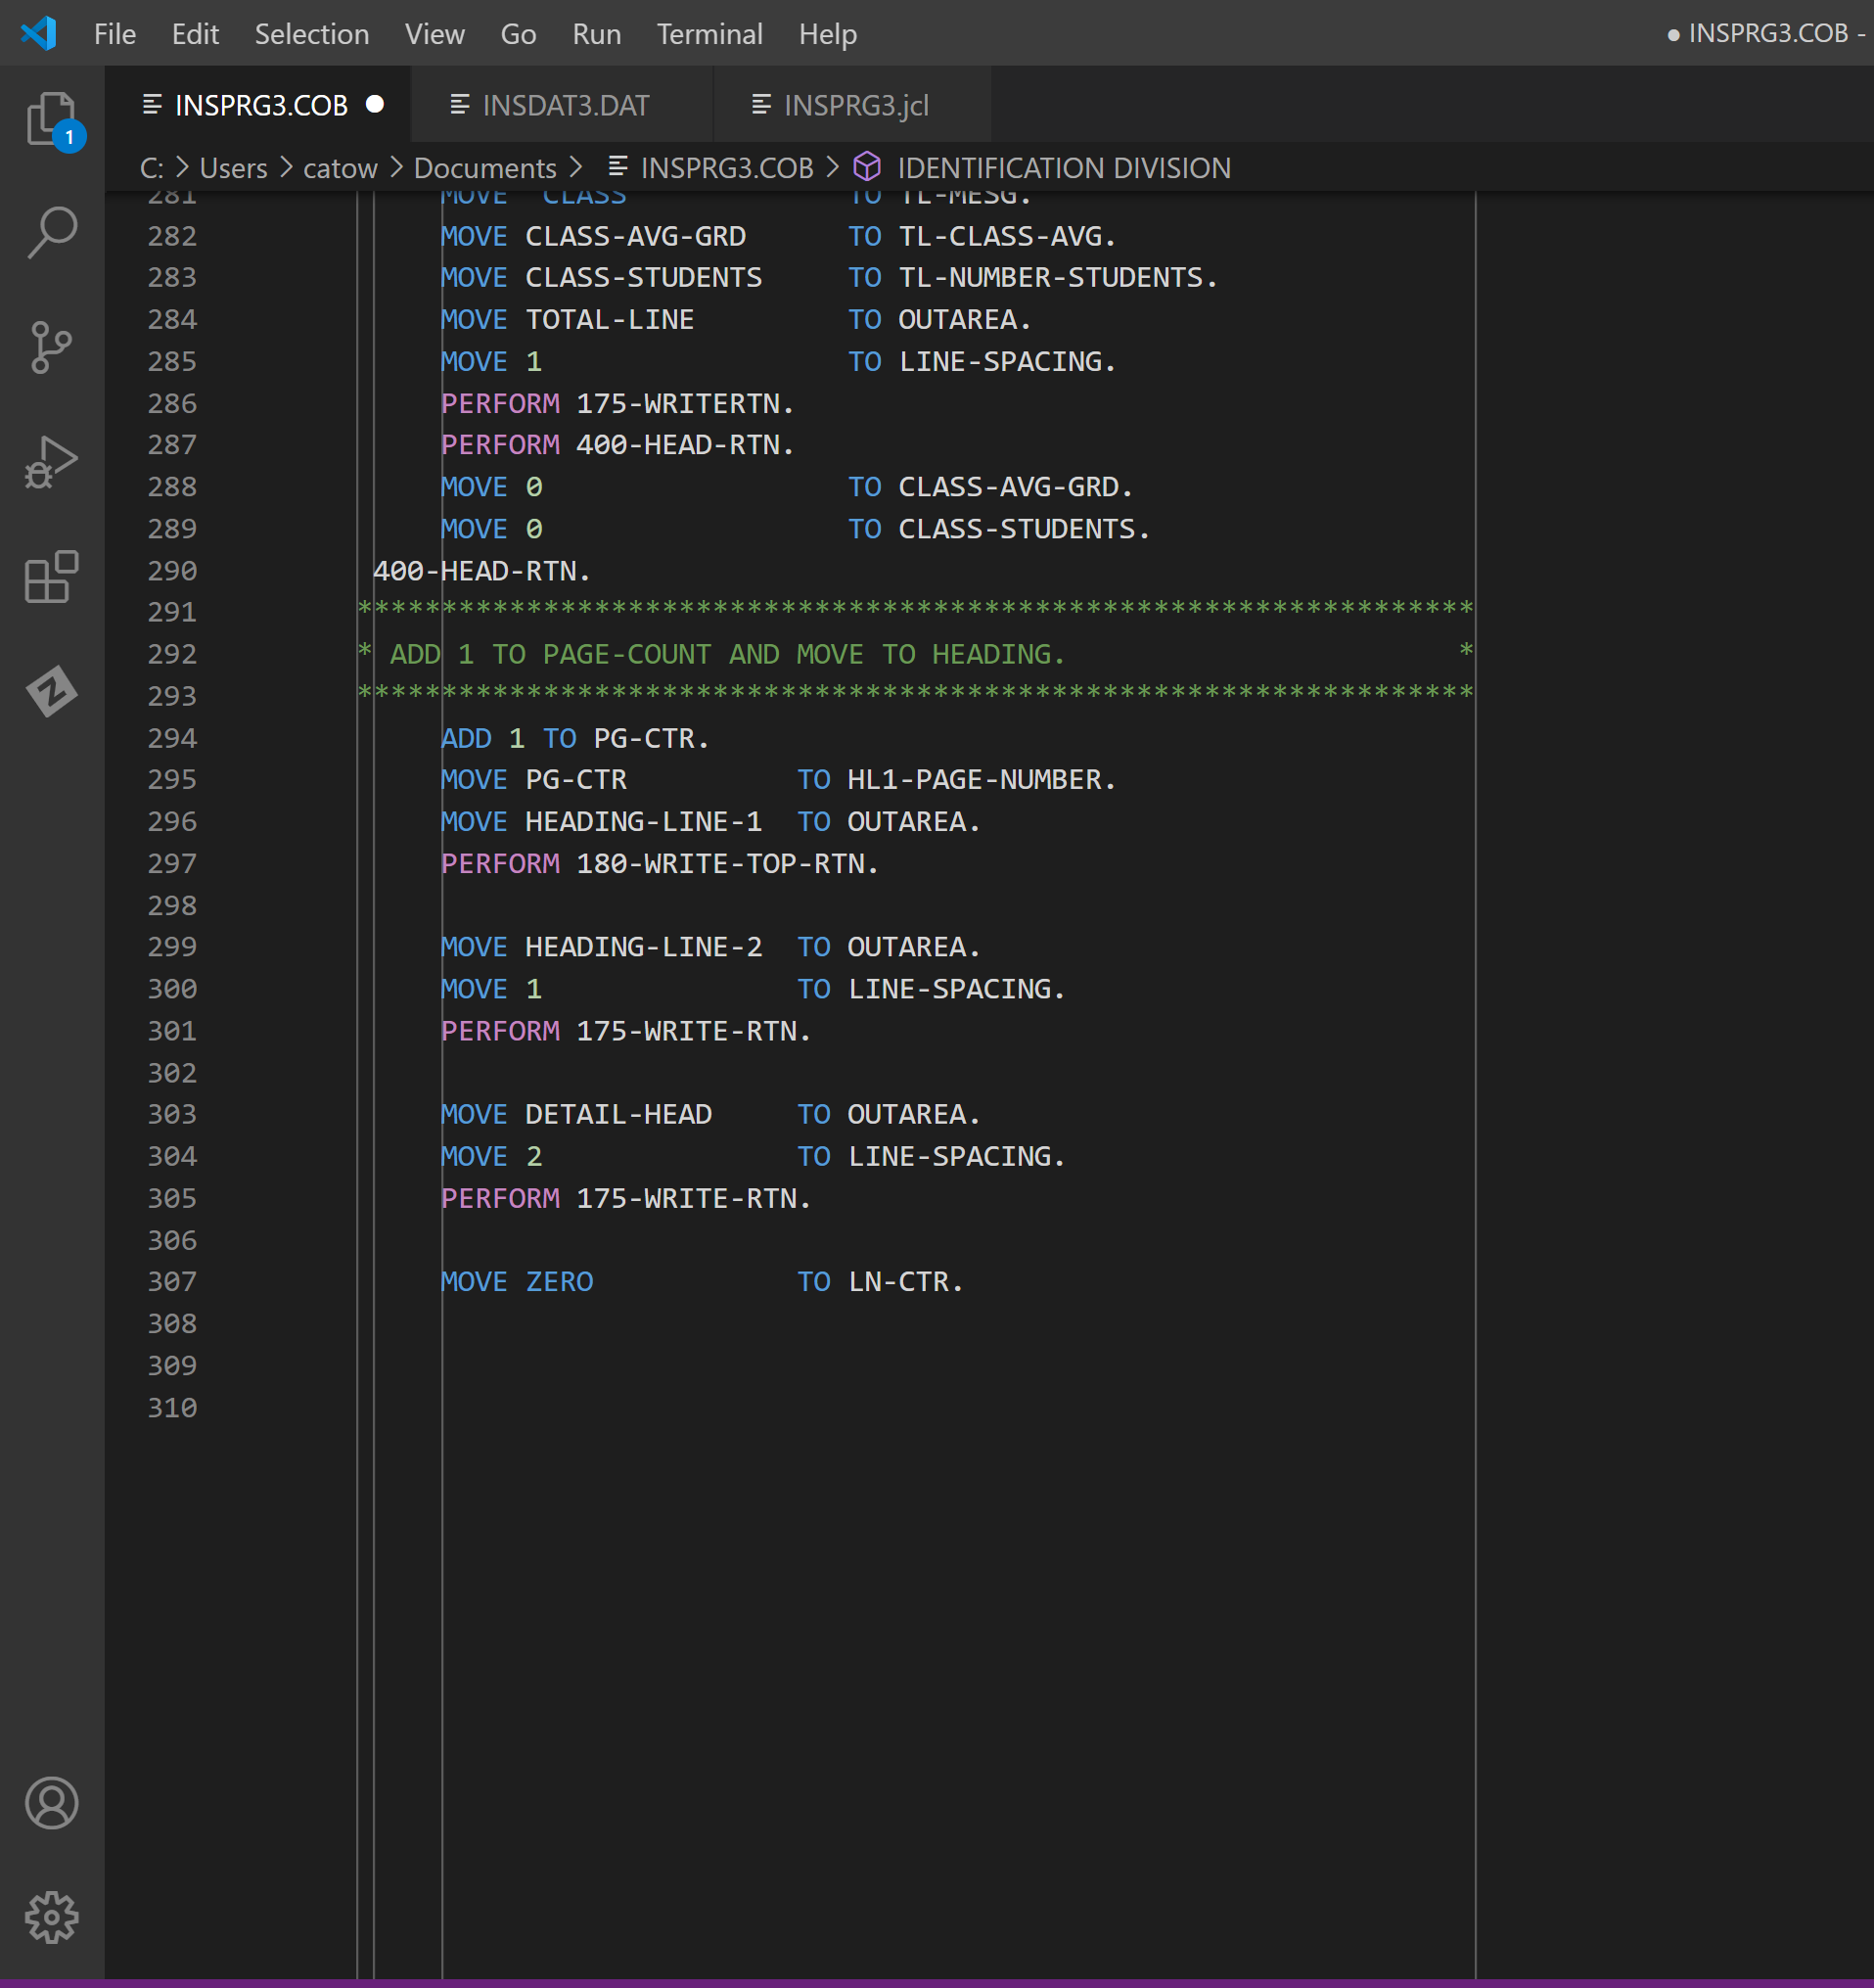This screenshot has width=1874, height=1988.
Task: Open the Search panel
Action: pyautogui.click(x=51, y=232)
